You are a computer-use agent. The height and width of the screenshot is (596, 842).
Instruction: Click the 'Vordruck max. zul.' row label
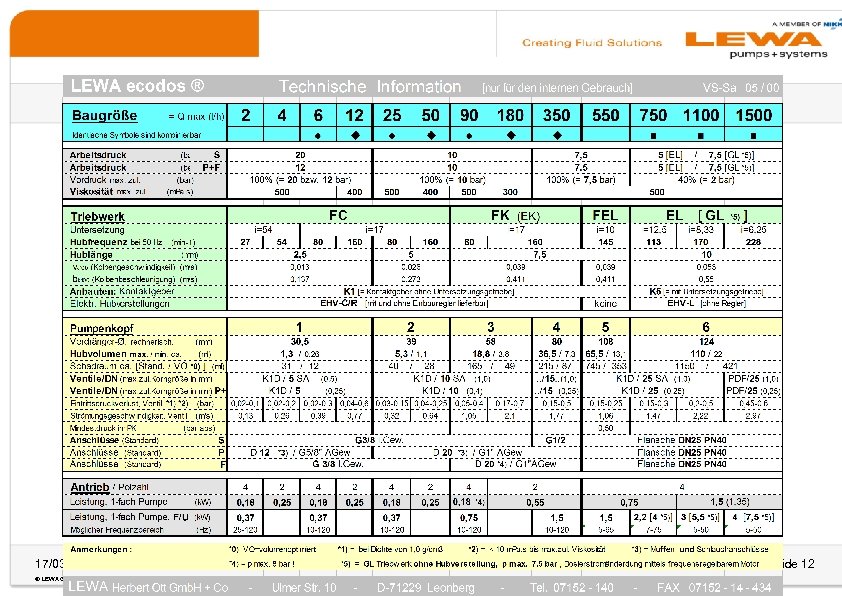[x=105, y=180]
